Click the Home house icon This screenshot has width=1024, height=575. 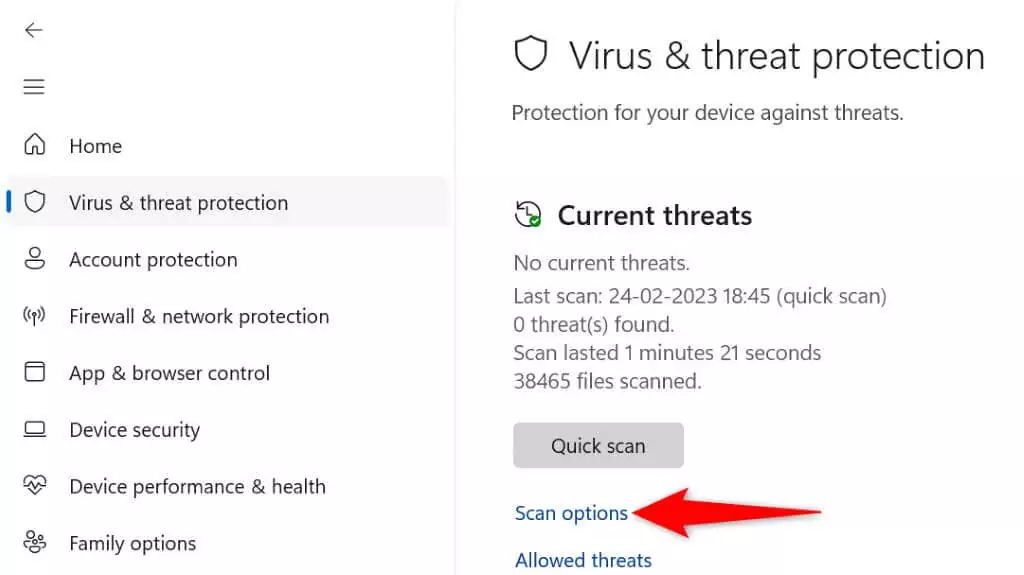35,144
